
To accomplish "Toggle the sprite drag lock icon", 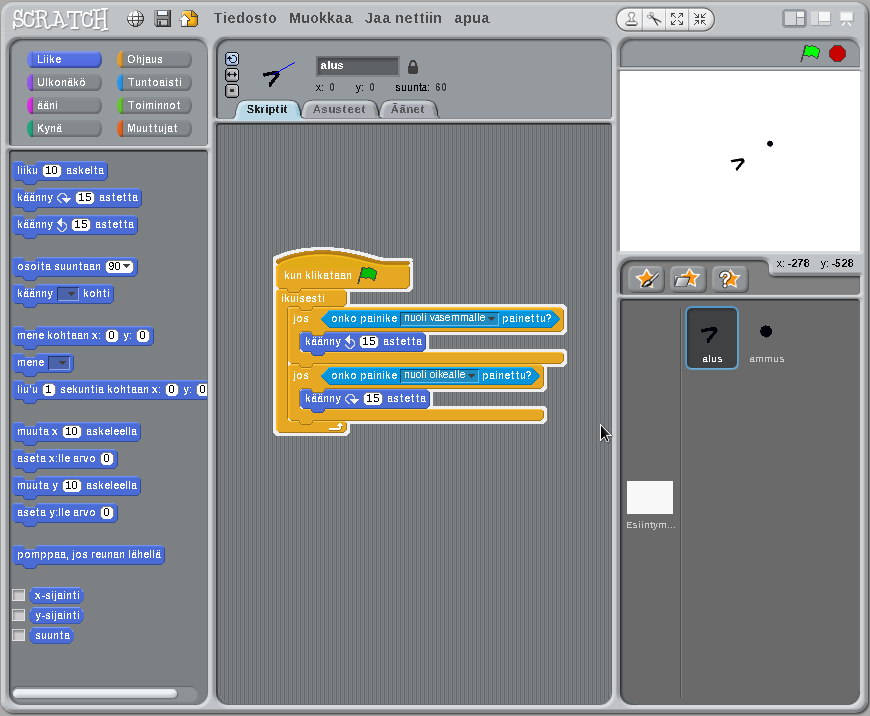I will tap(413, 67).
